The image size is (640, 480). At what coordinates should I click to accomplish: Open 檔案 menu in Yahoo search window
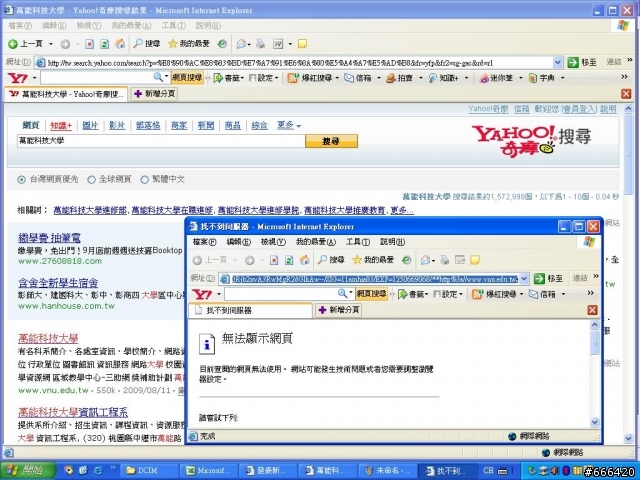pos(20,26)
